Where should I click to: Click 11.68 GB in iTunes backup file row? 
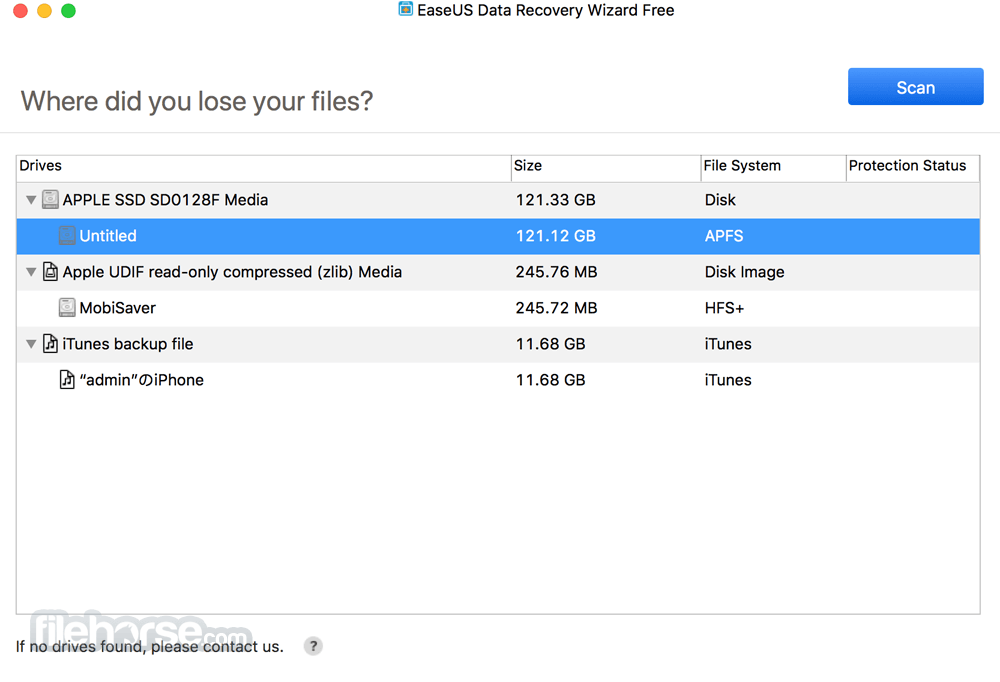(x=550, y=345)
